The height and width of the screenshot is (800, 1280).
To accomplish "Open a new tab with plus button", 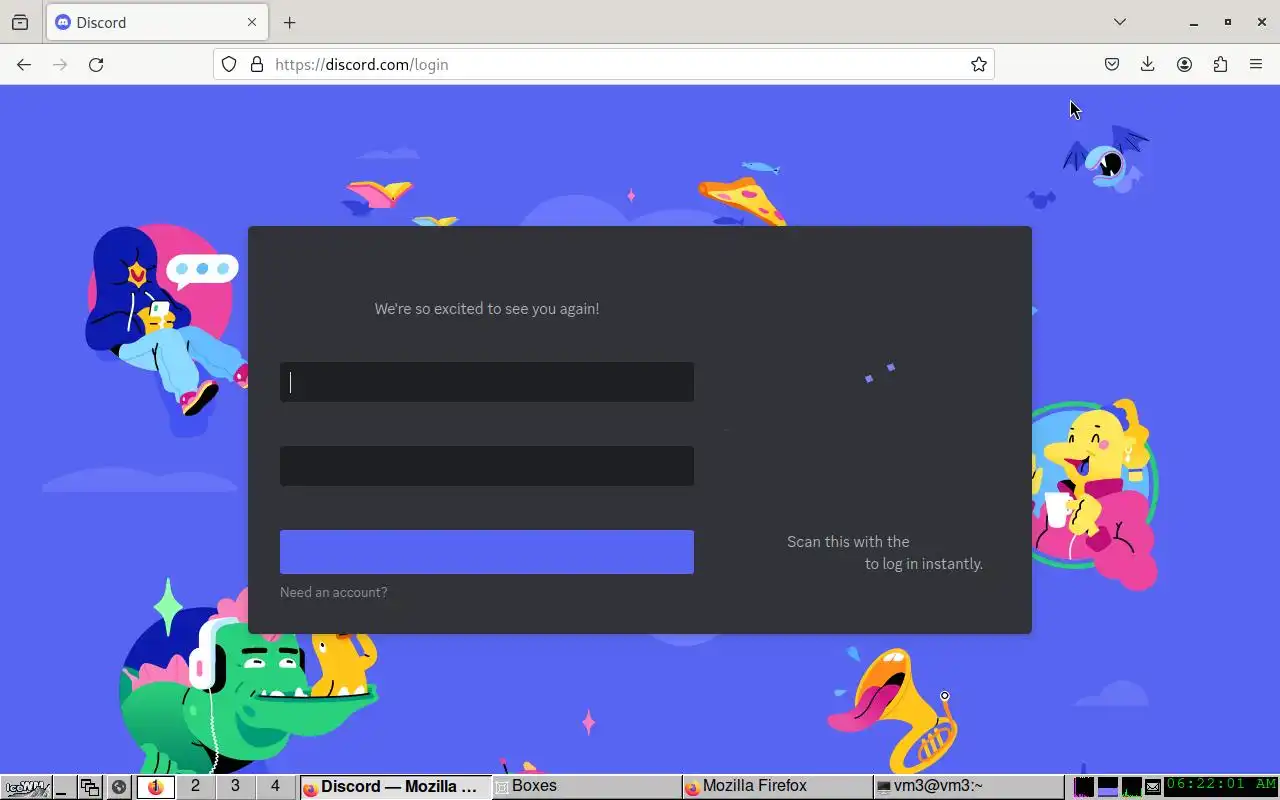I will [x=289, y=22].
